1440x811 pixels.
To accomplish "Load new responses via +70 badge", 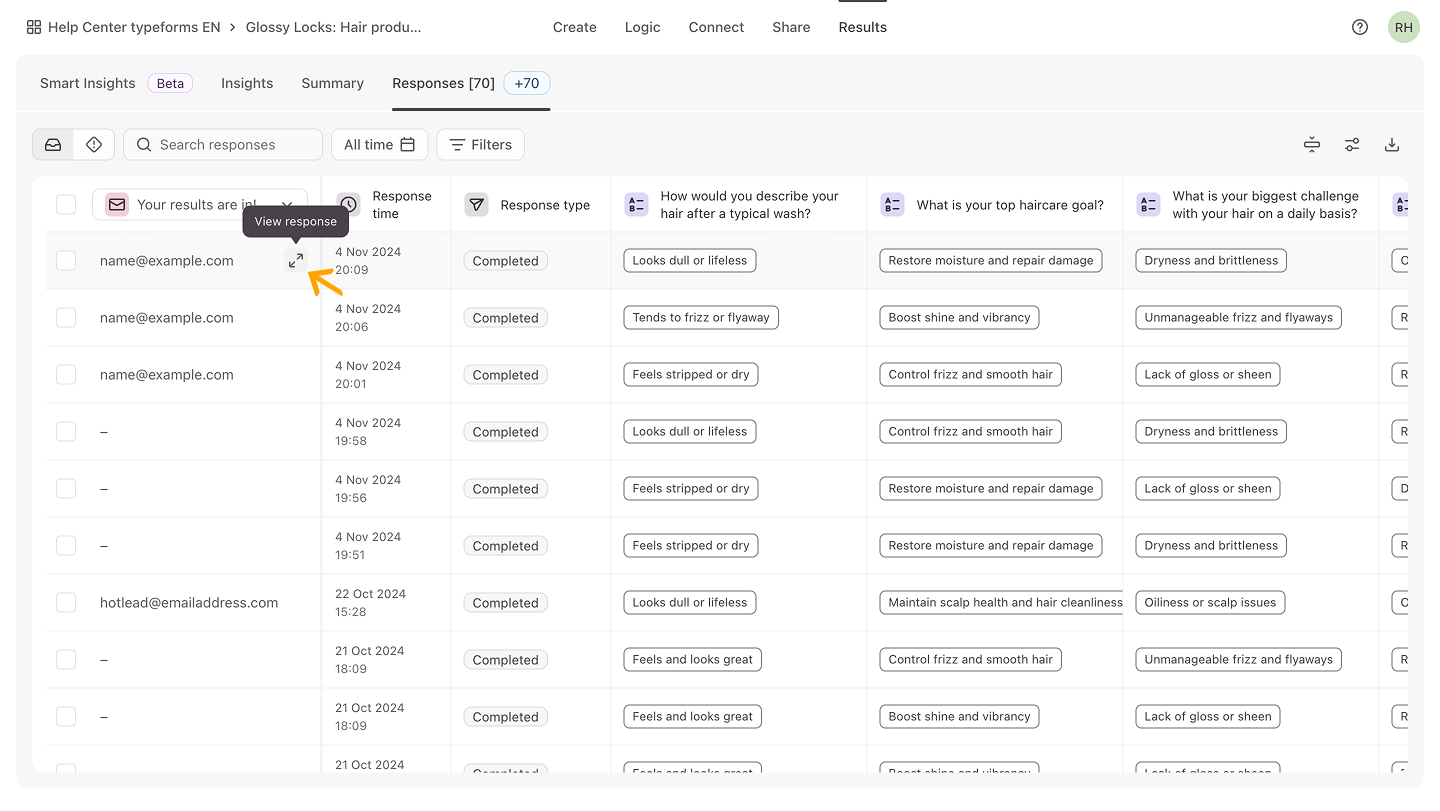I will pyautogui.click(x=527, y=84).
